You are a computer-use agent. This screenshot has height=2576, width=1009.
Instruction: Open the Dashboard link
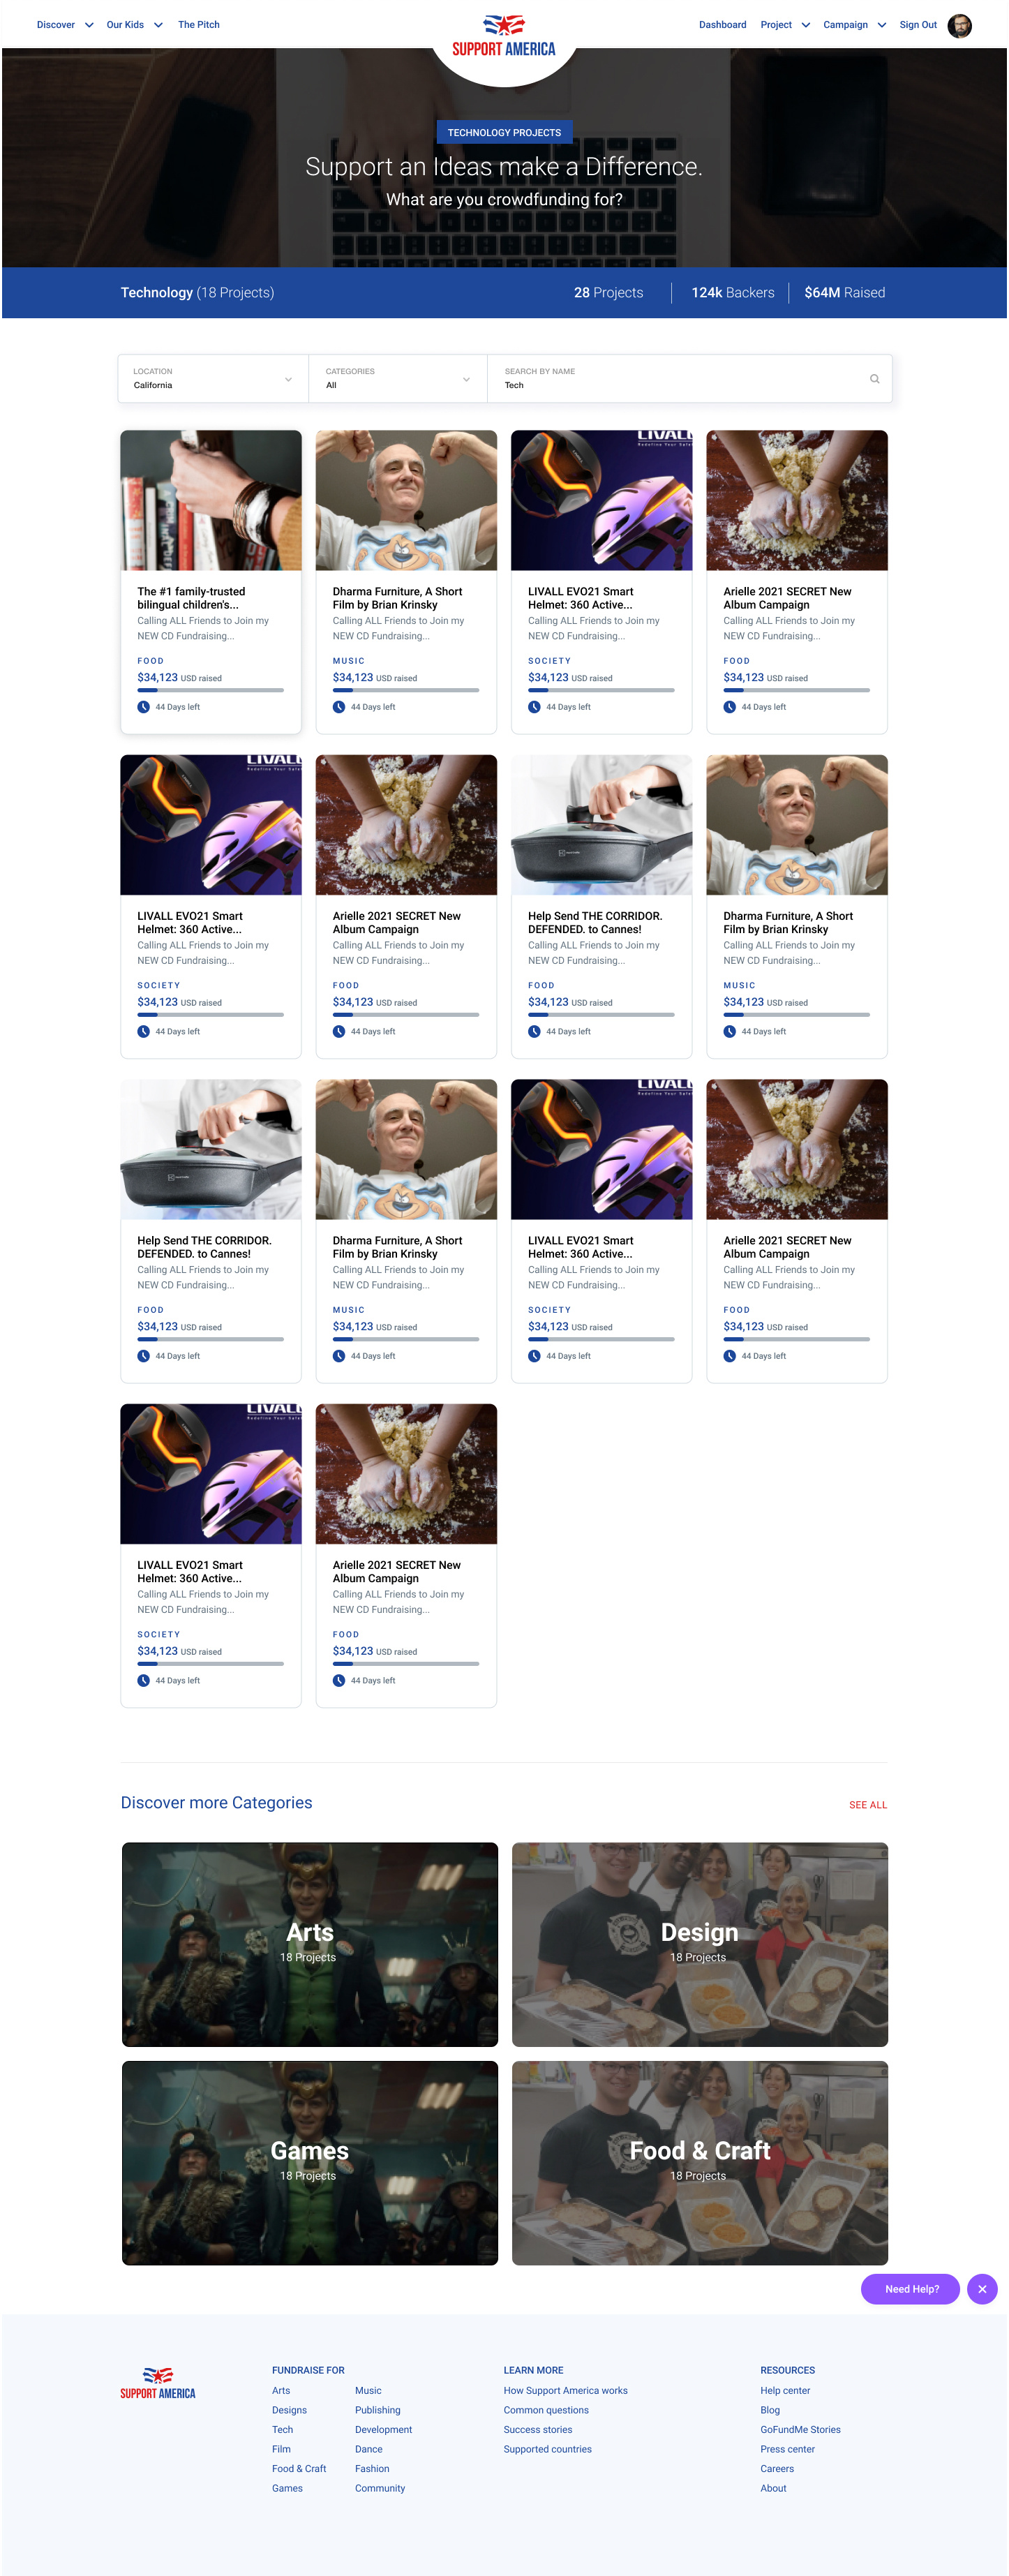[722, 25]
